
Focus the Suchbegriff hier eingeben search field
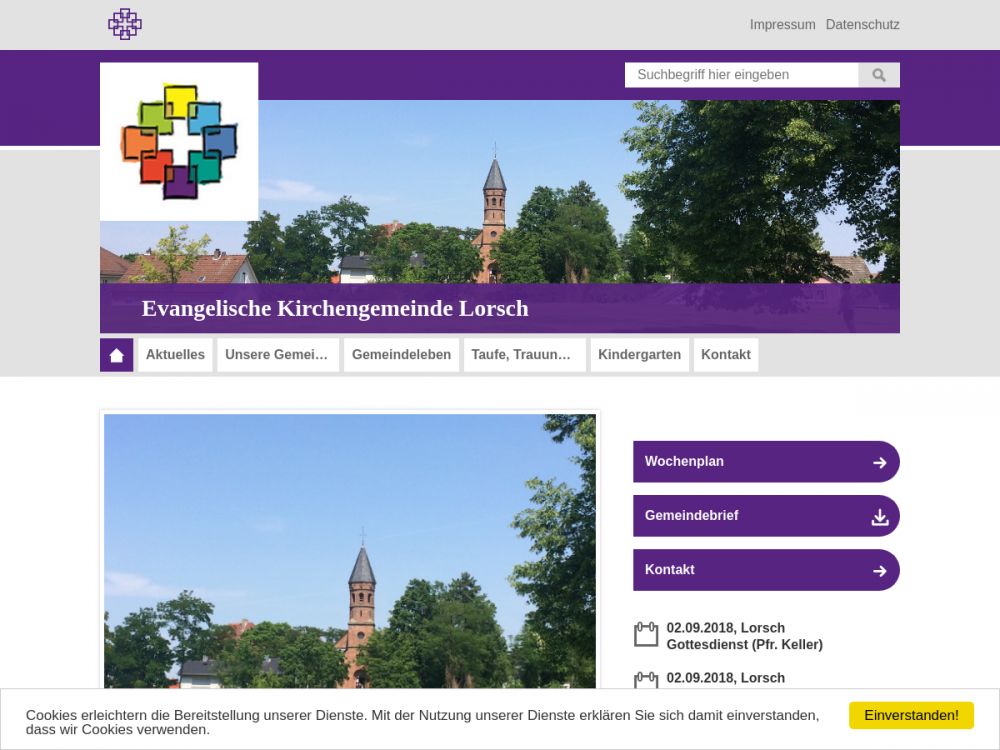[741, 75]
